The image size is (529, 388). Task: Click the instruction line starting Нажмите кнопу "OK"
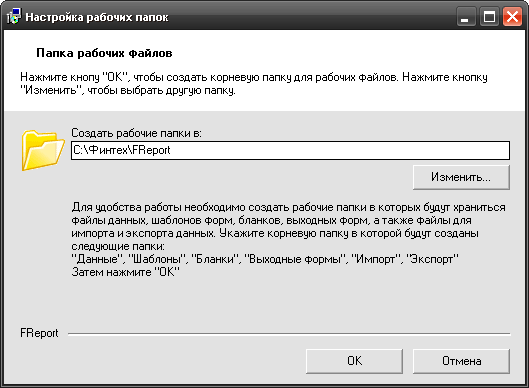click(254, 77)
